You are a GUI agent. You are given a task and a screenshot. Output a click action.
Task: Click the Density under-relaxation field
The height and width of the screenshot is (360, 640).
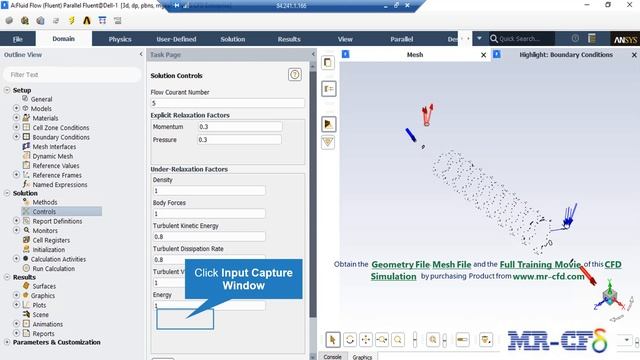(x=209, y=191)
